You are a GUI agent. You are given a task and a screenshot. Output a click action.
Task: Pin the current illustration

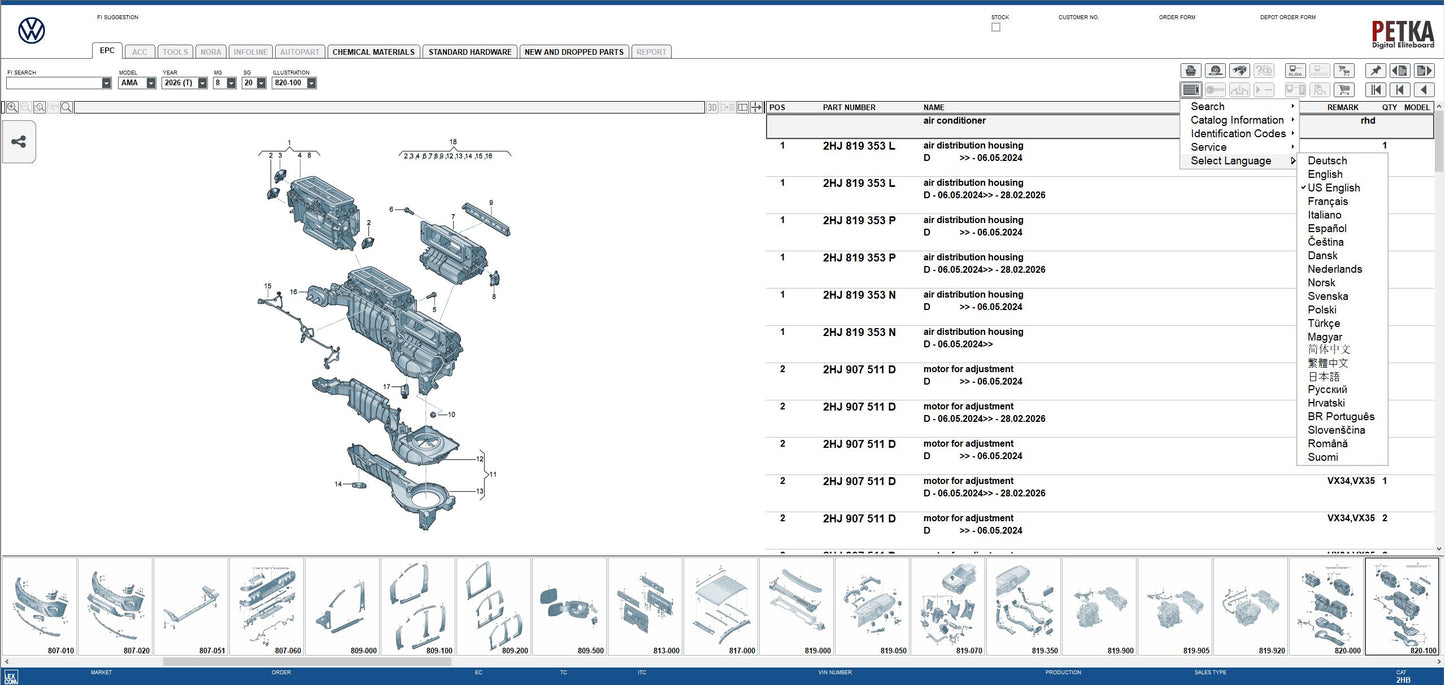point(1375,70)
